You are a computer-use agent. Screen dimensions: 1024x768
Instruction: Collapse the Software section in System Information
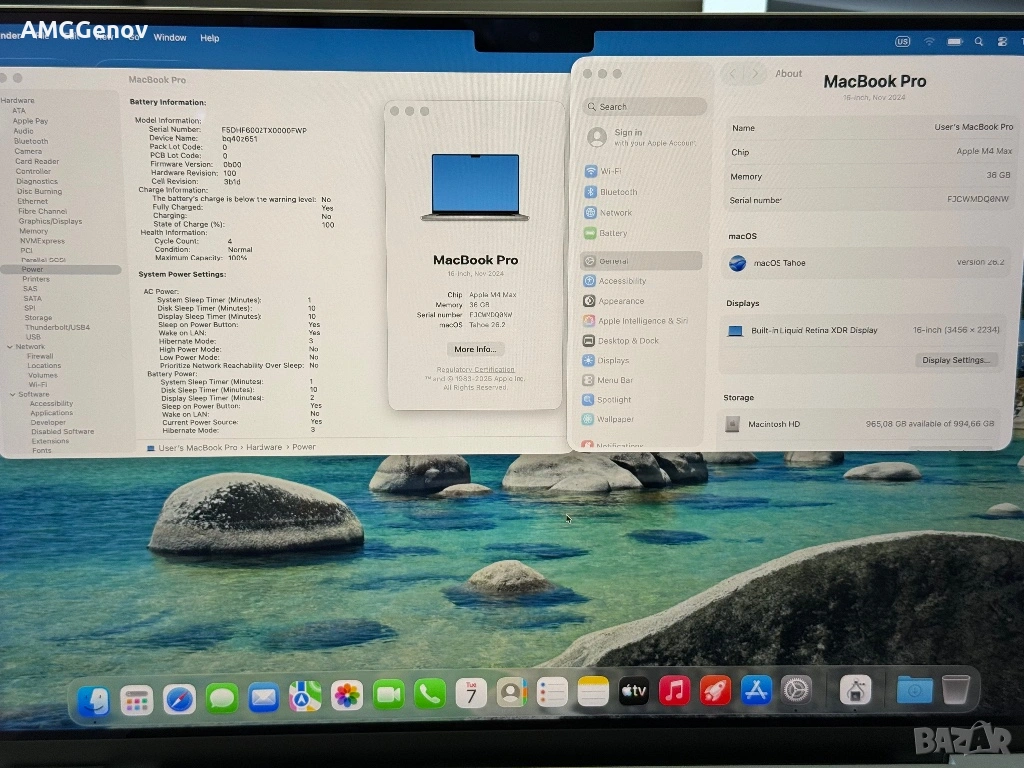pyautogui.click(x=12, y=395)
